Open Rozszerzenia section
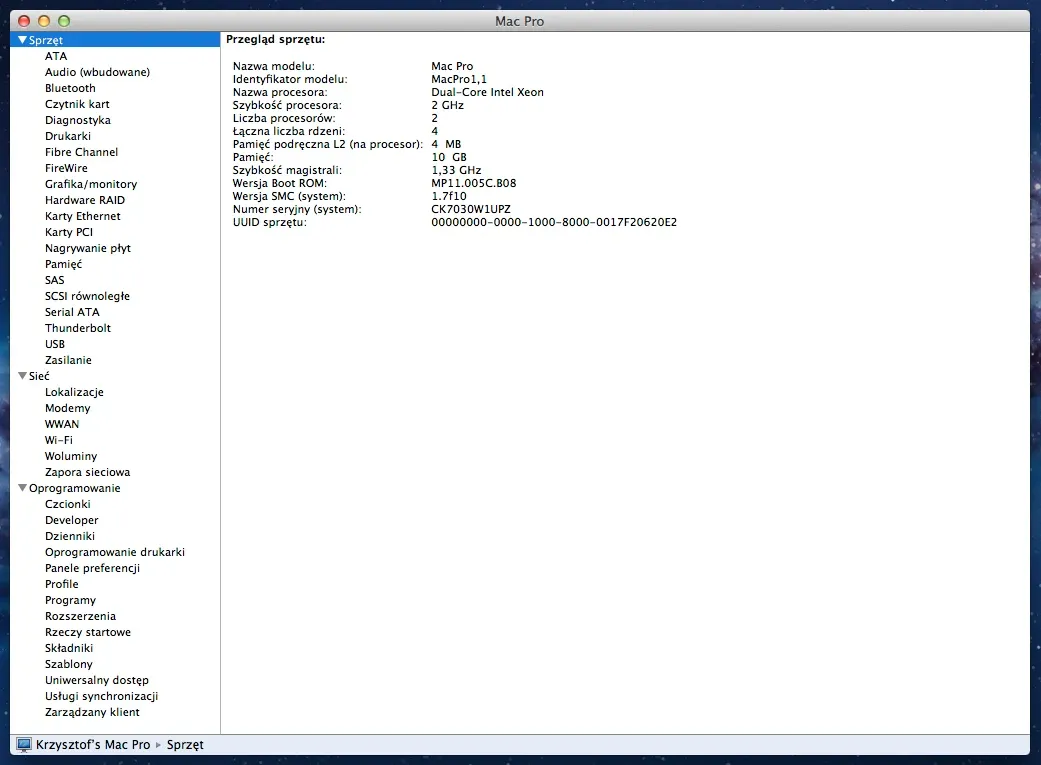Image resolution: width=1041 pixels, height=765 pixels. pyautogui.click(x=80, y=616)
